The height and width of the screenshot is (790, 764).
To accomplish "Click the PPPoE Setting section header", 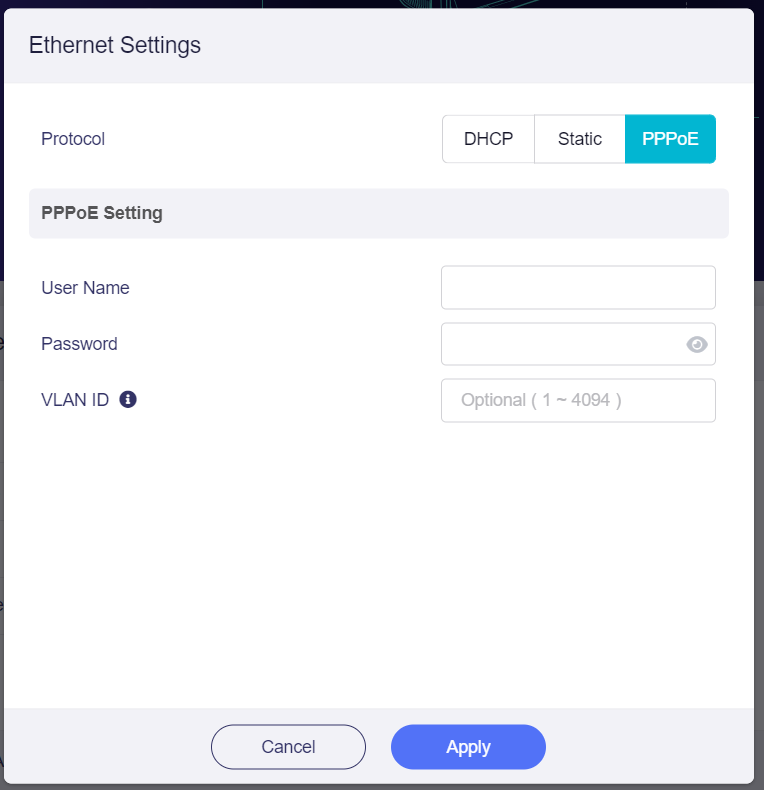I will (102, 213).
